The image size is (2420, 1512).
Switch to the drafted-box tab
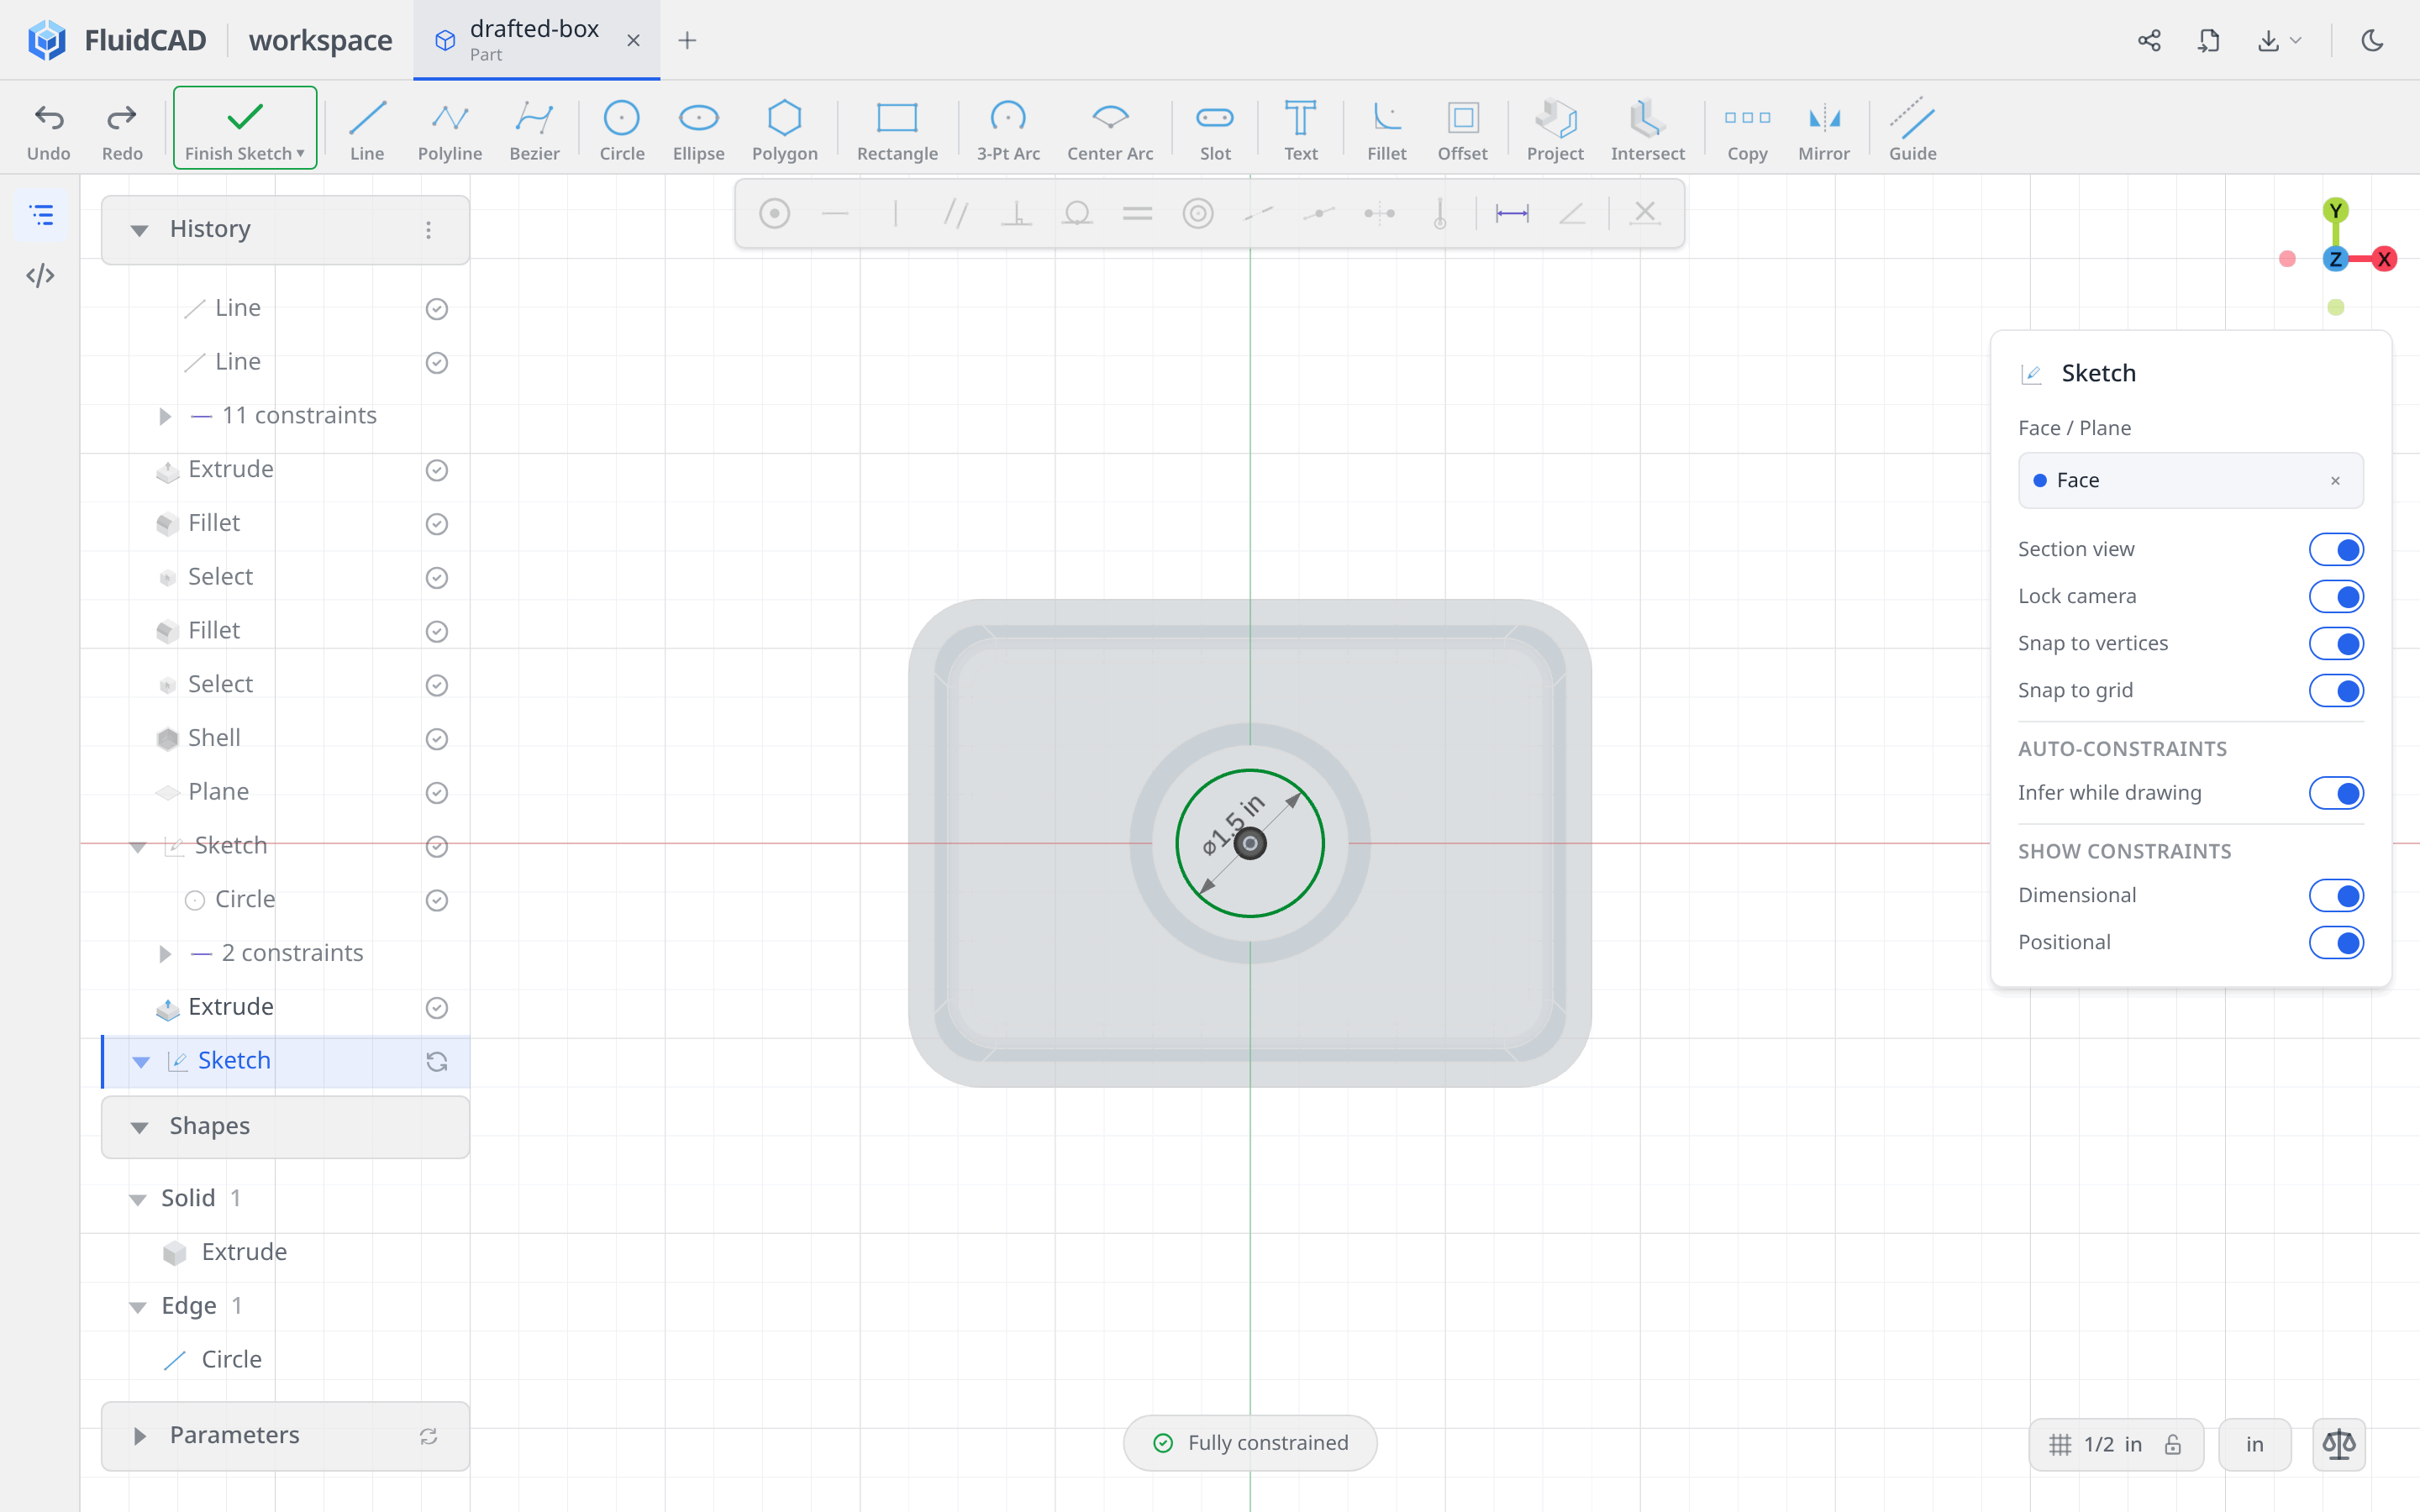click(x=534, y=40)
